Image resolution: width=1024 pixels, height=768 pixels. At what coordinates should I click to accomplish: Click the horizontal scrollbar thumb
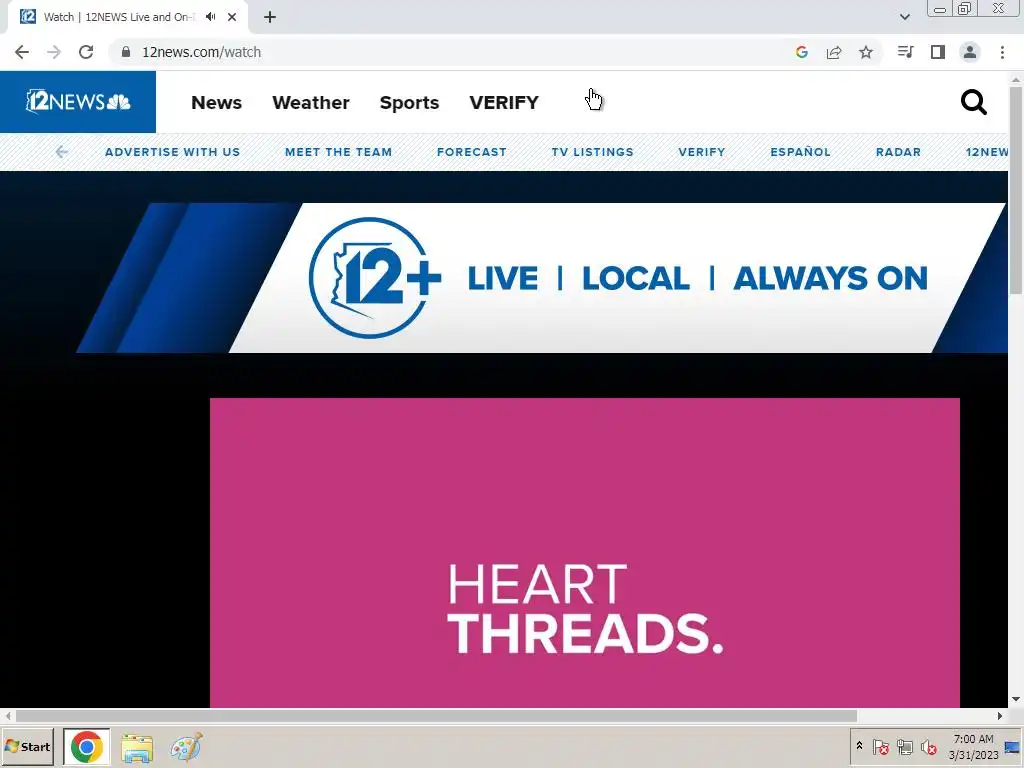pyautogui.click(x=436, y=716)
